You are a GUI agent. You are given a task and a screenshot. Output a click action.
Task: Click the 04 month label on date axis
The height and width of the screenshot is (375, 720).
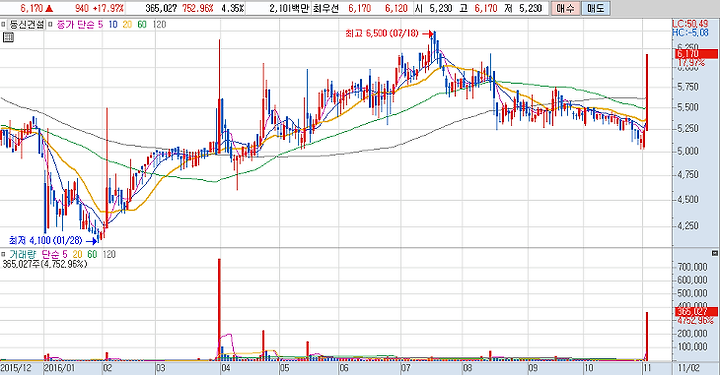tap(225, 368)
